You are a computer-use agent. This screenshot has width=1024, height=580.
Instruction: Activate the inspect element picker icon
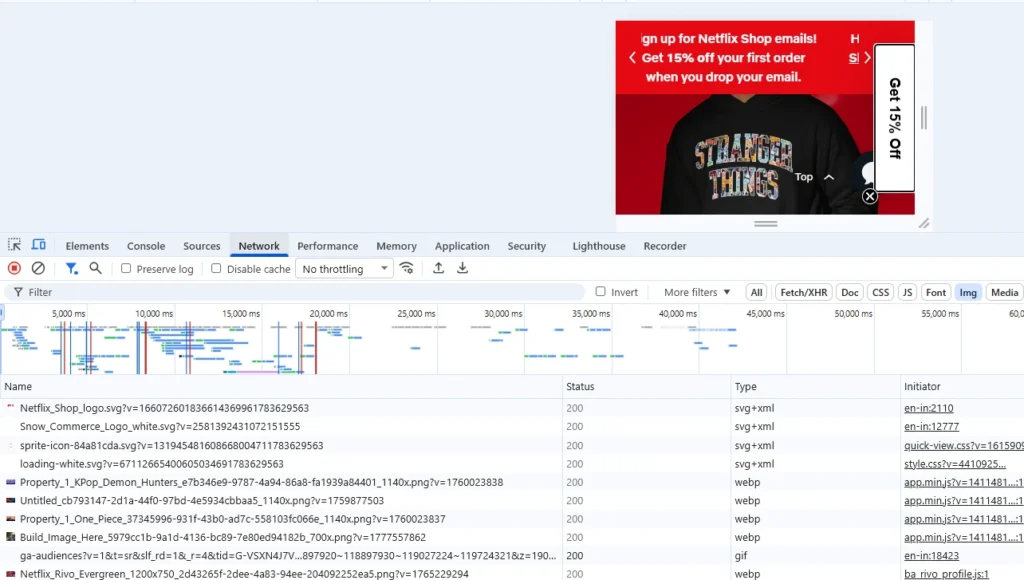pos(14,245)
